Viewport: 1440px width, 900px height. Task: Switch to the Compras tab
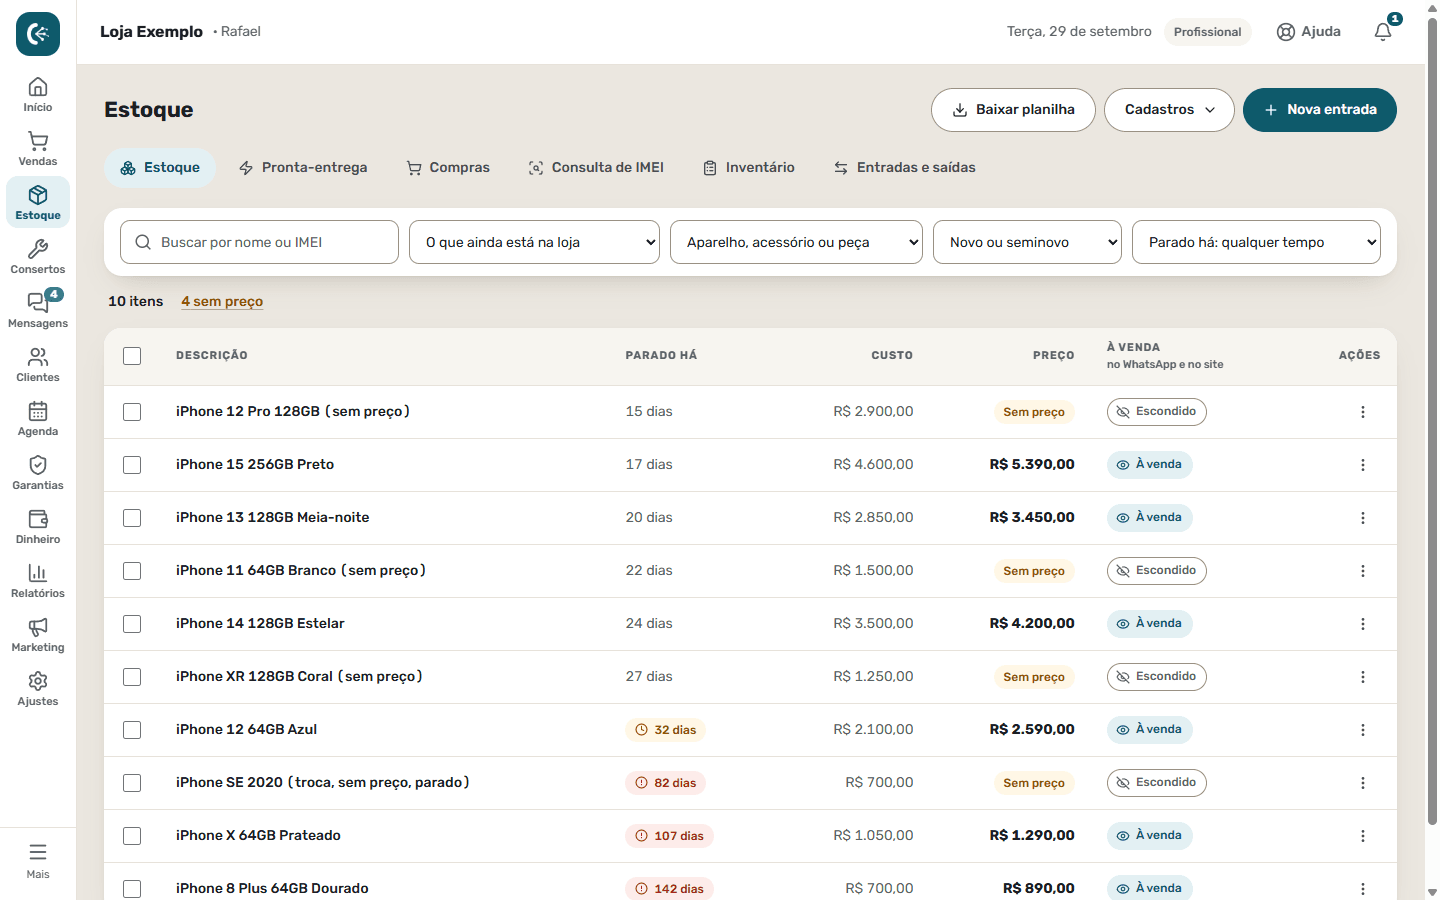click(x=448, y=168)
